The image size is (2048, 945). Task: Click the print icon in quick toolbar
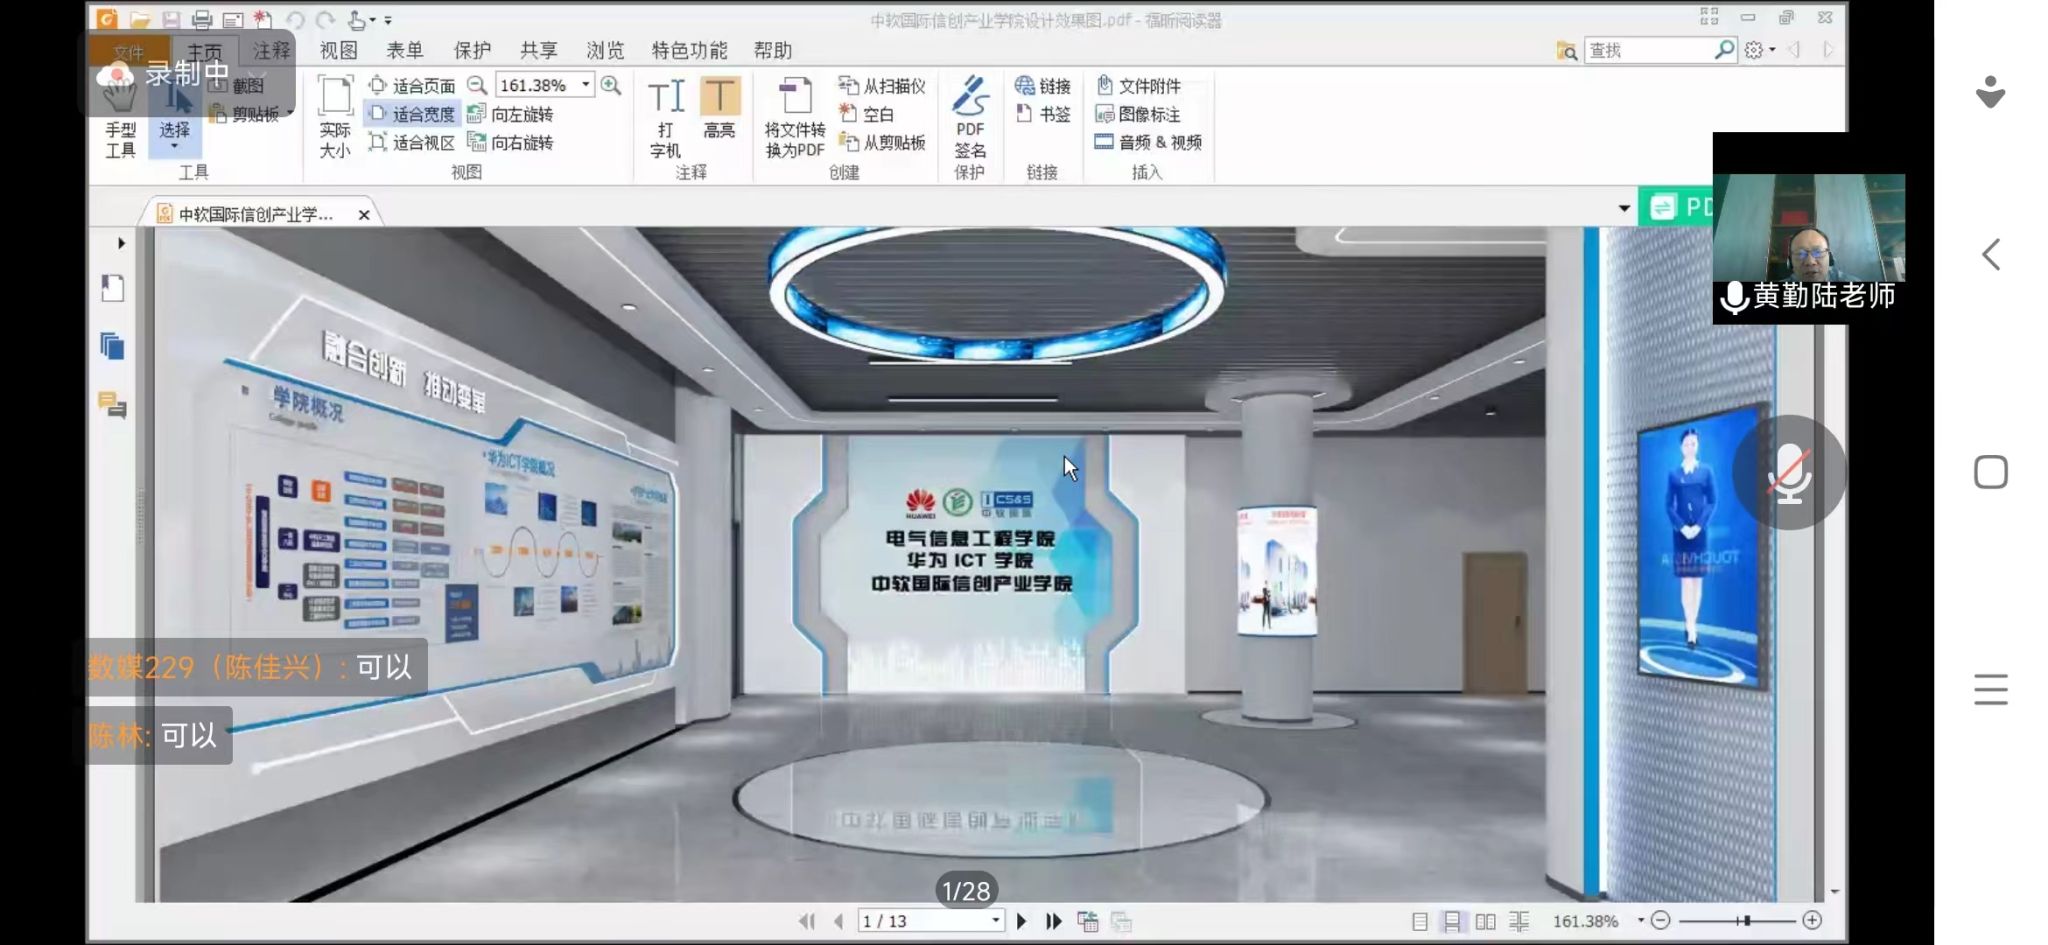tap(202, 19)
